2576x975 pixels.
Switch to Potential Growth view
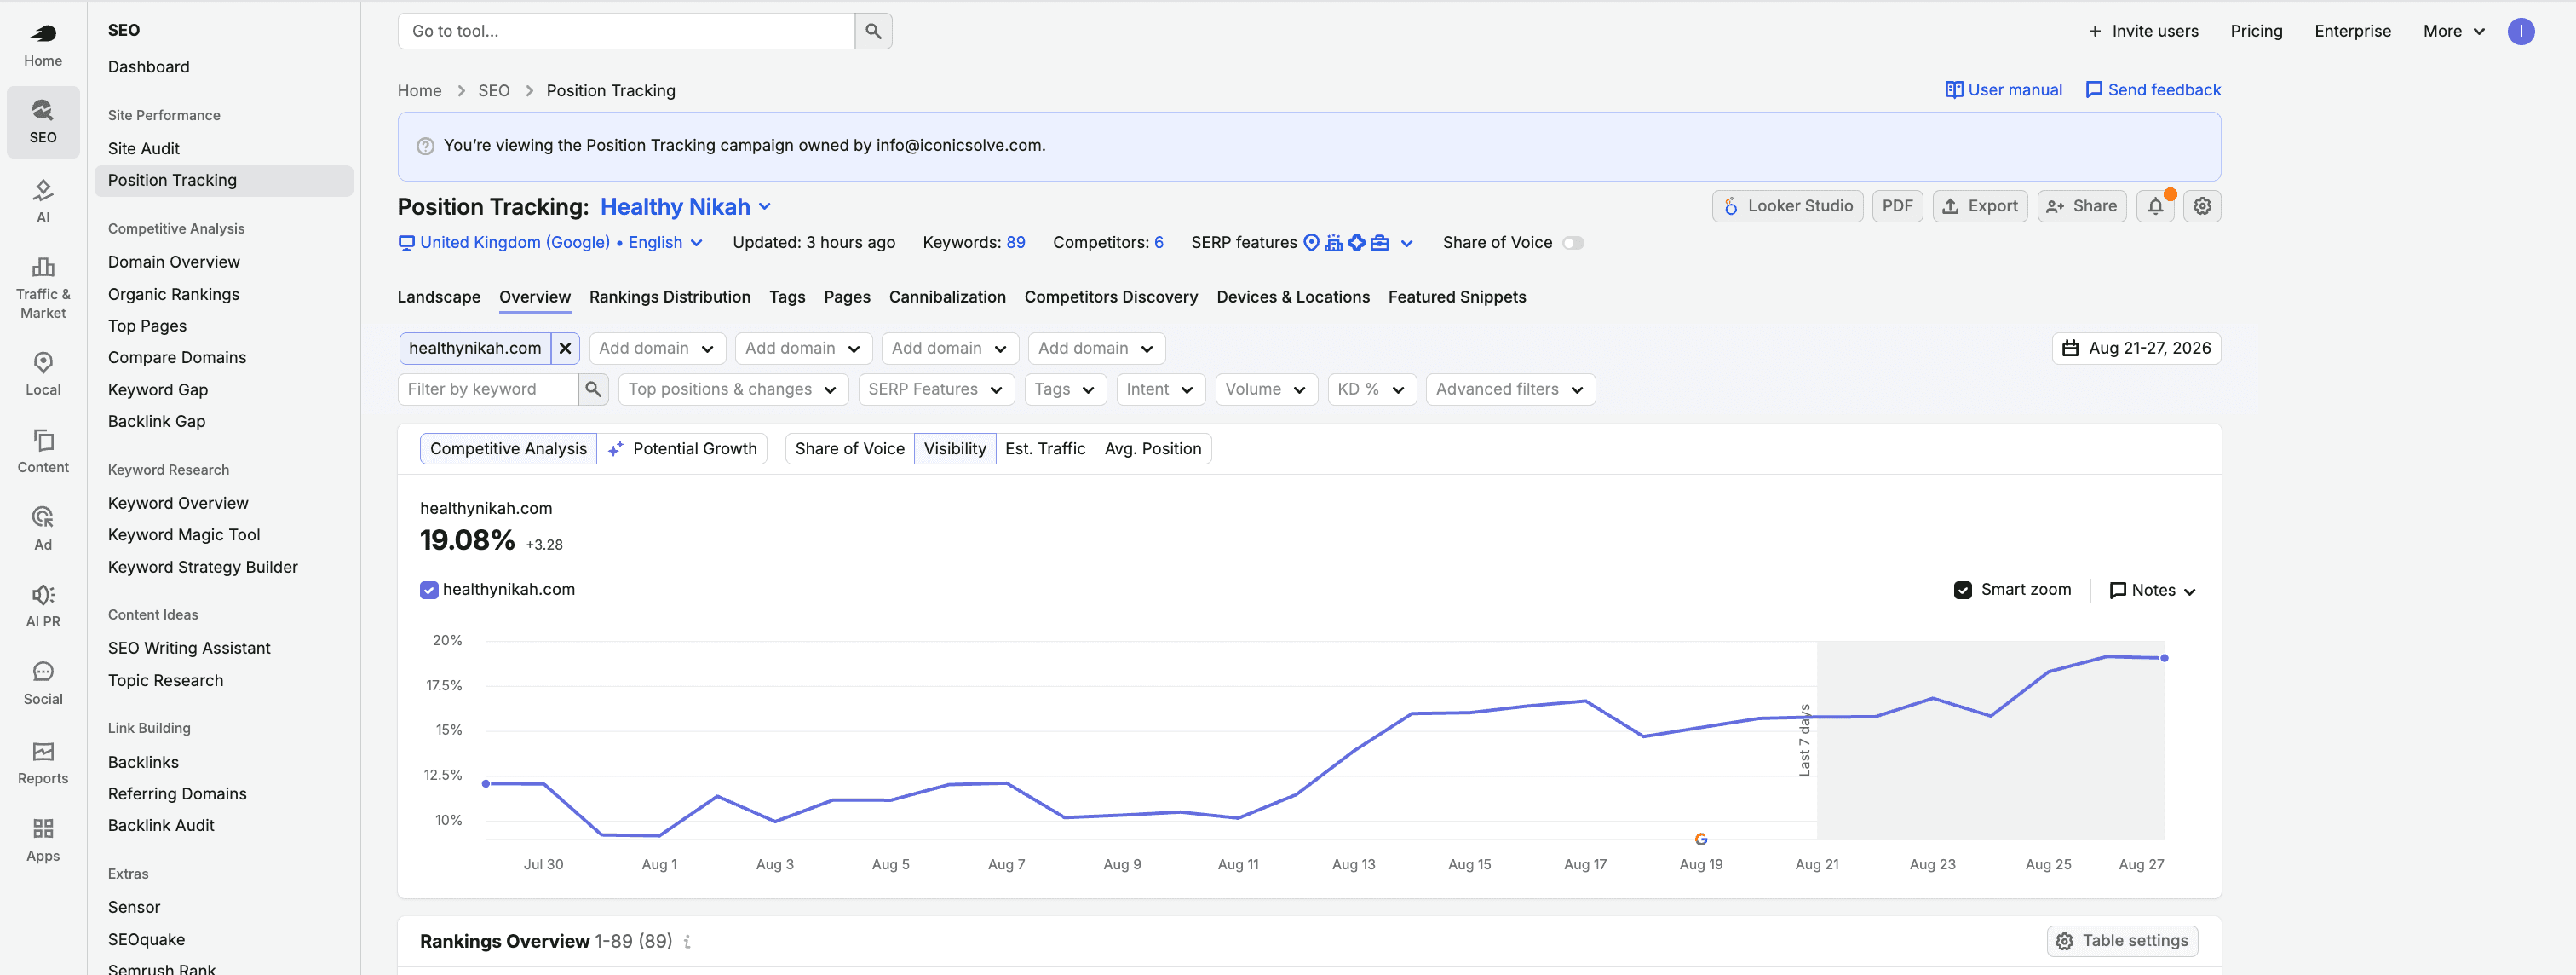[682, 449]
